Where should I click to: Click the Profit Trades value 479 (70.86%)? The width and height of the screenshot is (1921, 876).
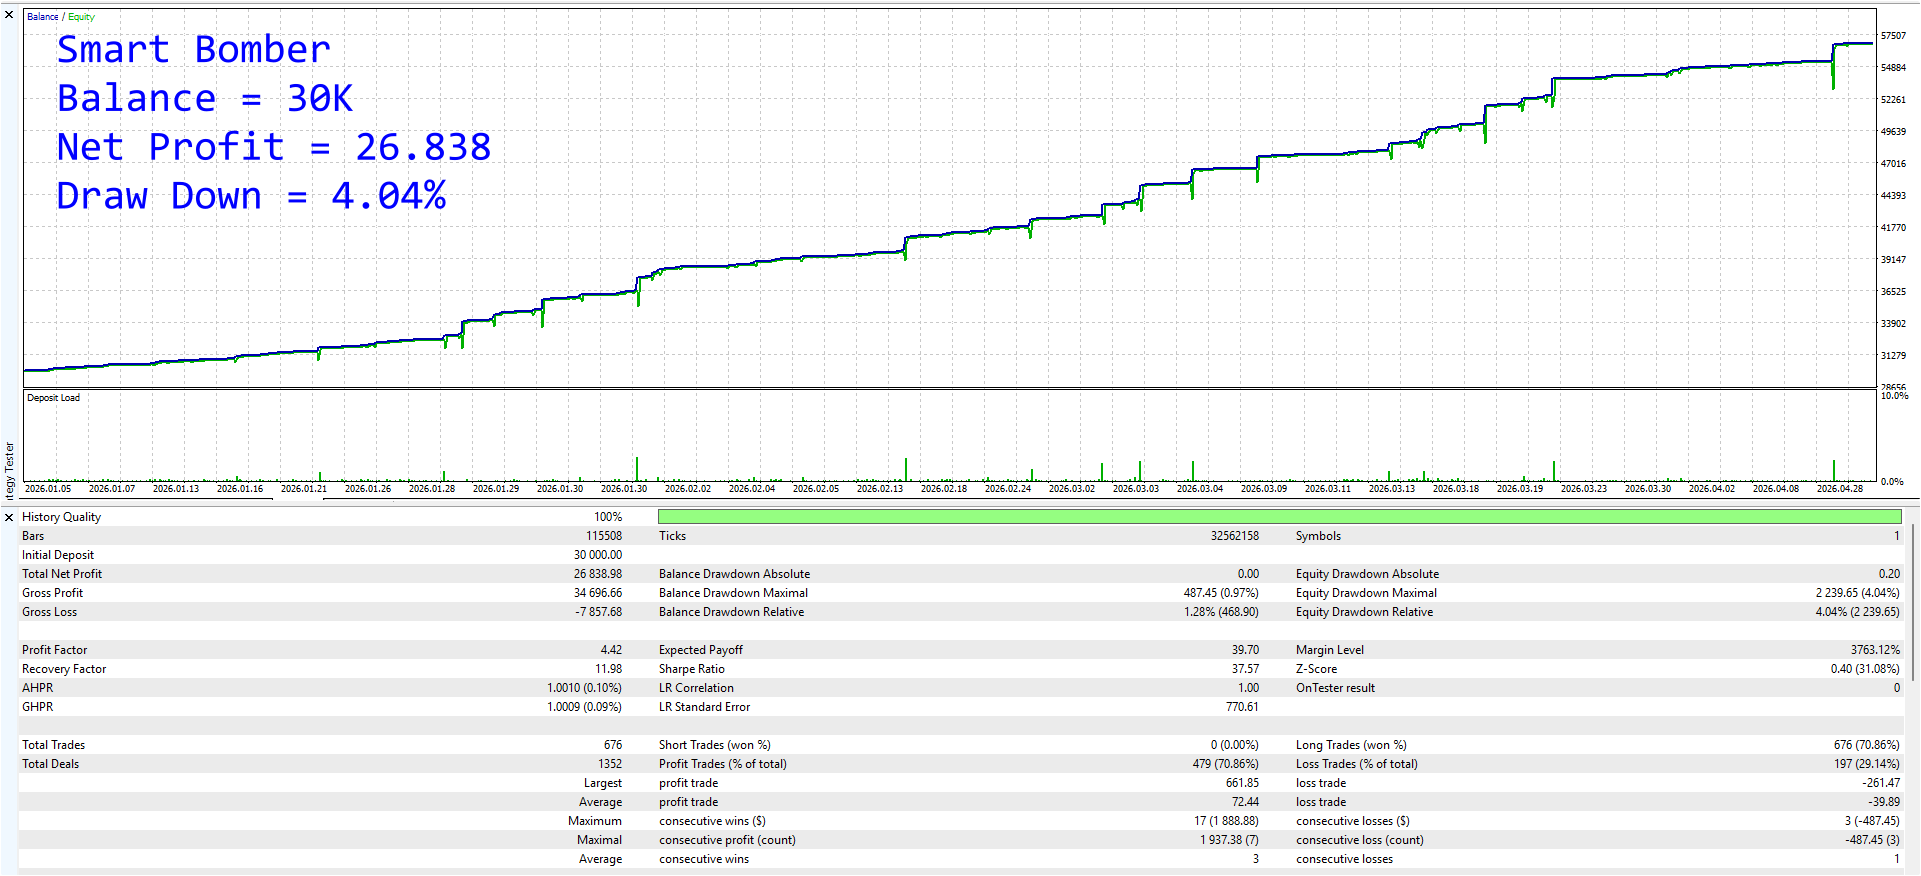click(1226, 764)
